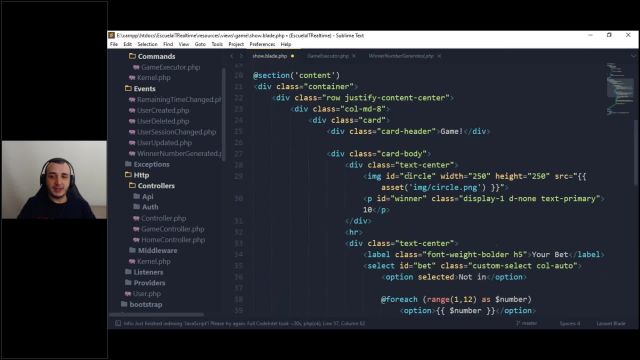Open UserCreated.php in Events folder

[163, 111]
